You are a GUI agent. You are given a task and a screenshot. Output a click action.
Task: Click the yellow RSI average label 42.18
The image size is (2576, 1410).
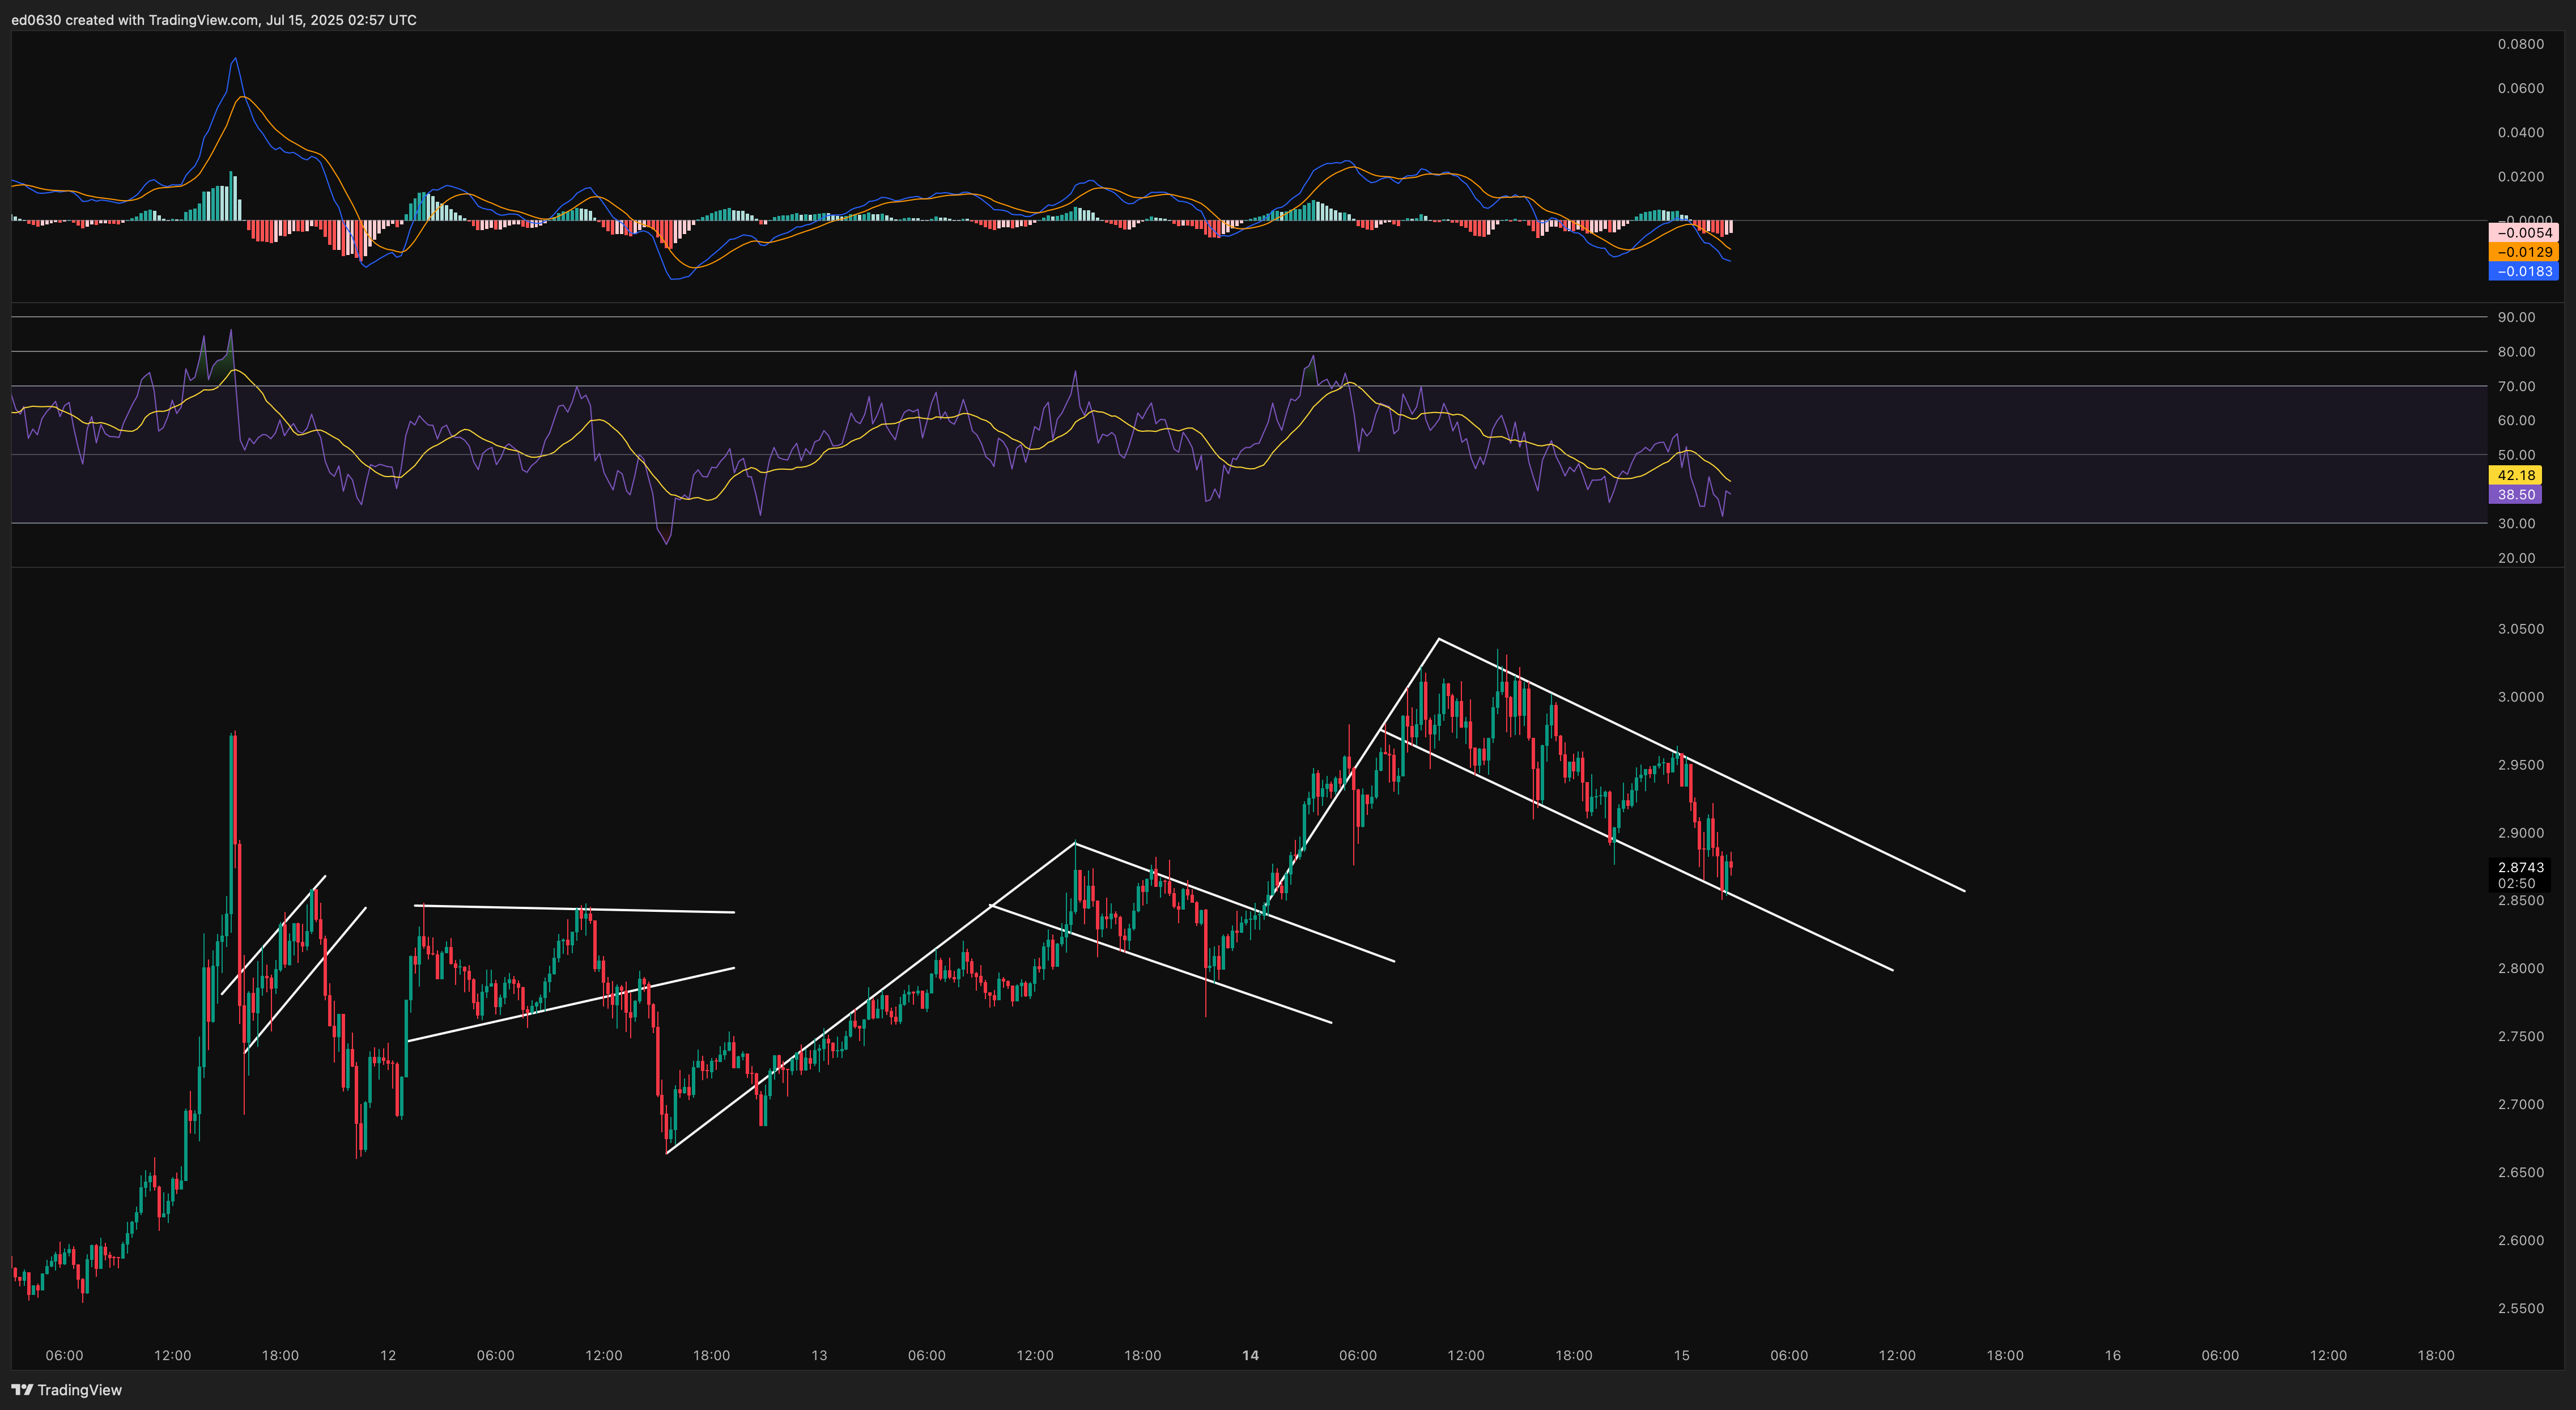[2516, 475]
